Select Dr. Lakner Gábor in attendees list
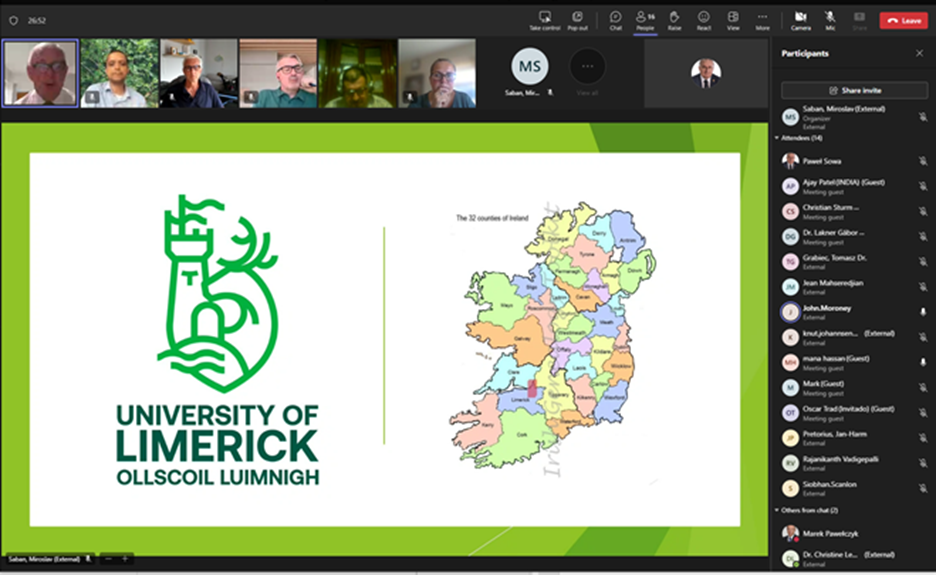936x575 pixels. [854, 236]
